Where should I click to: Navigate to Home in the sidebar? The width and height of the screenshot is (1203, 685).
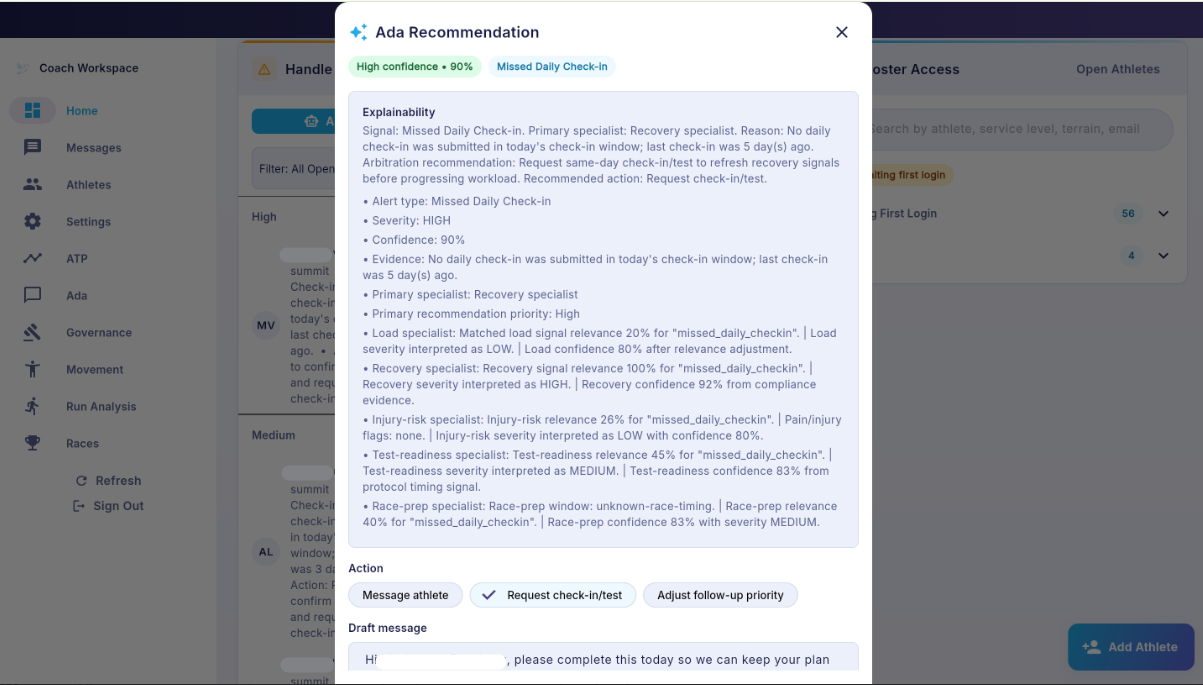(x=81, y=111)
